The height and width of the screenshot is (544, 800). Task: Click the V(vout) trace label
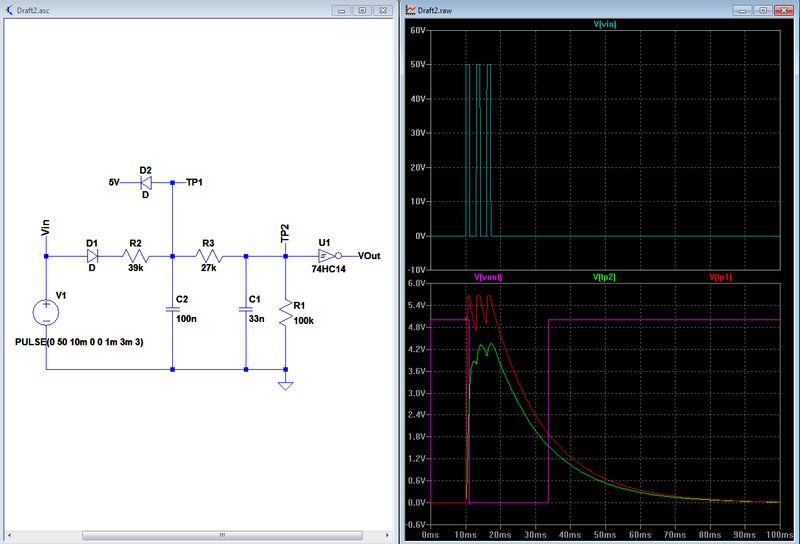tap(488, 277)
